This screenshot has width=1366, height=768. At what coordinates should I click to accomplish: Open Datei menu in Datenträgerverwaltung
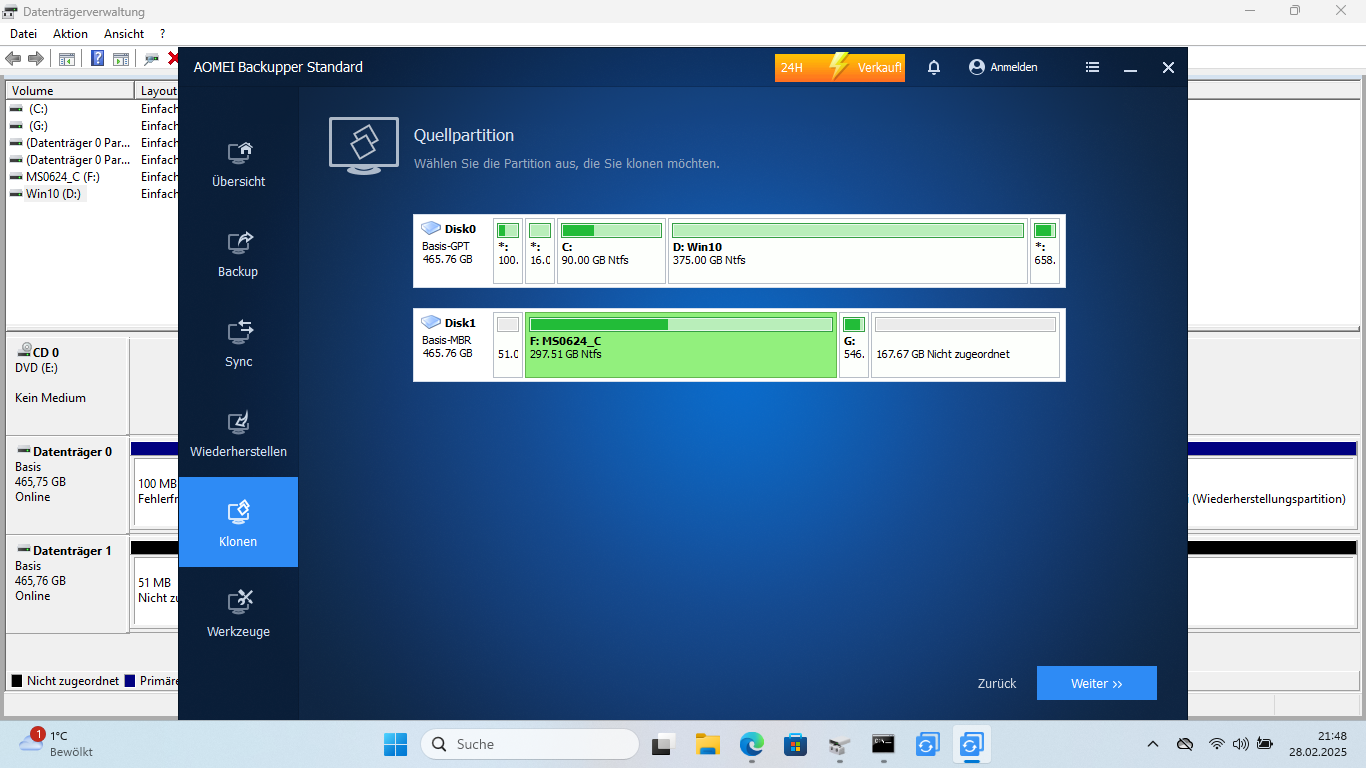[x=23, y=34]
